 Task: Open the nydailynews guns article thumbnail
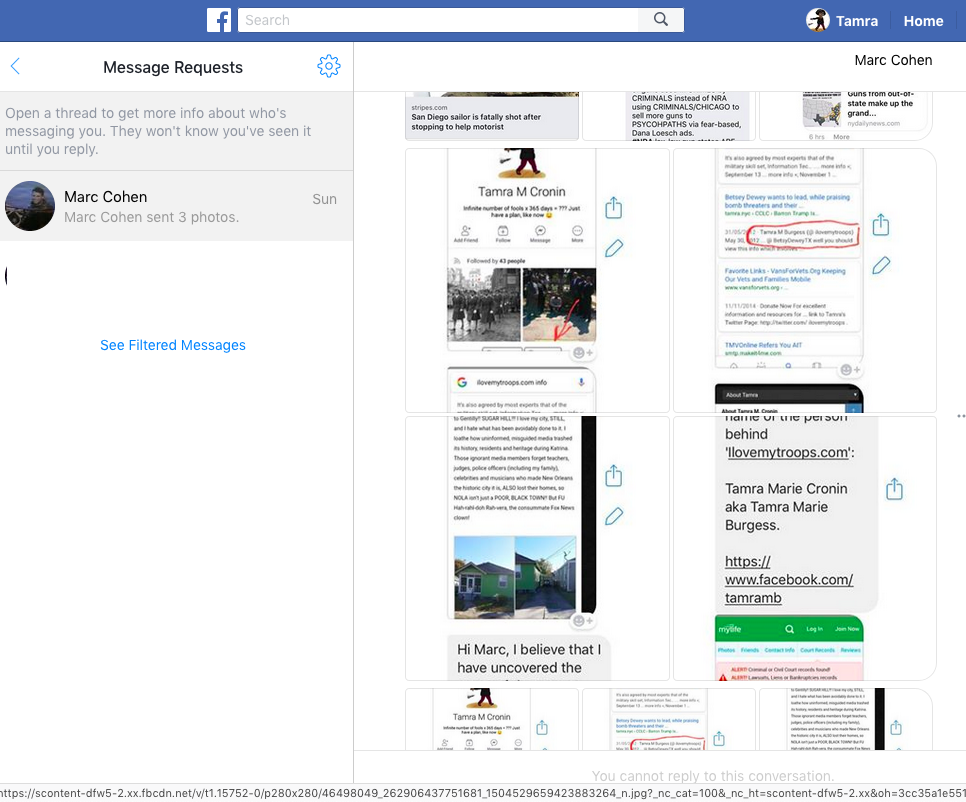pyautogui.click(x=845, y=116)
